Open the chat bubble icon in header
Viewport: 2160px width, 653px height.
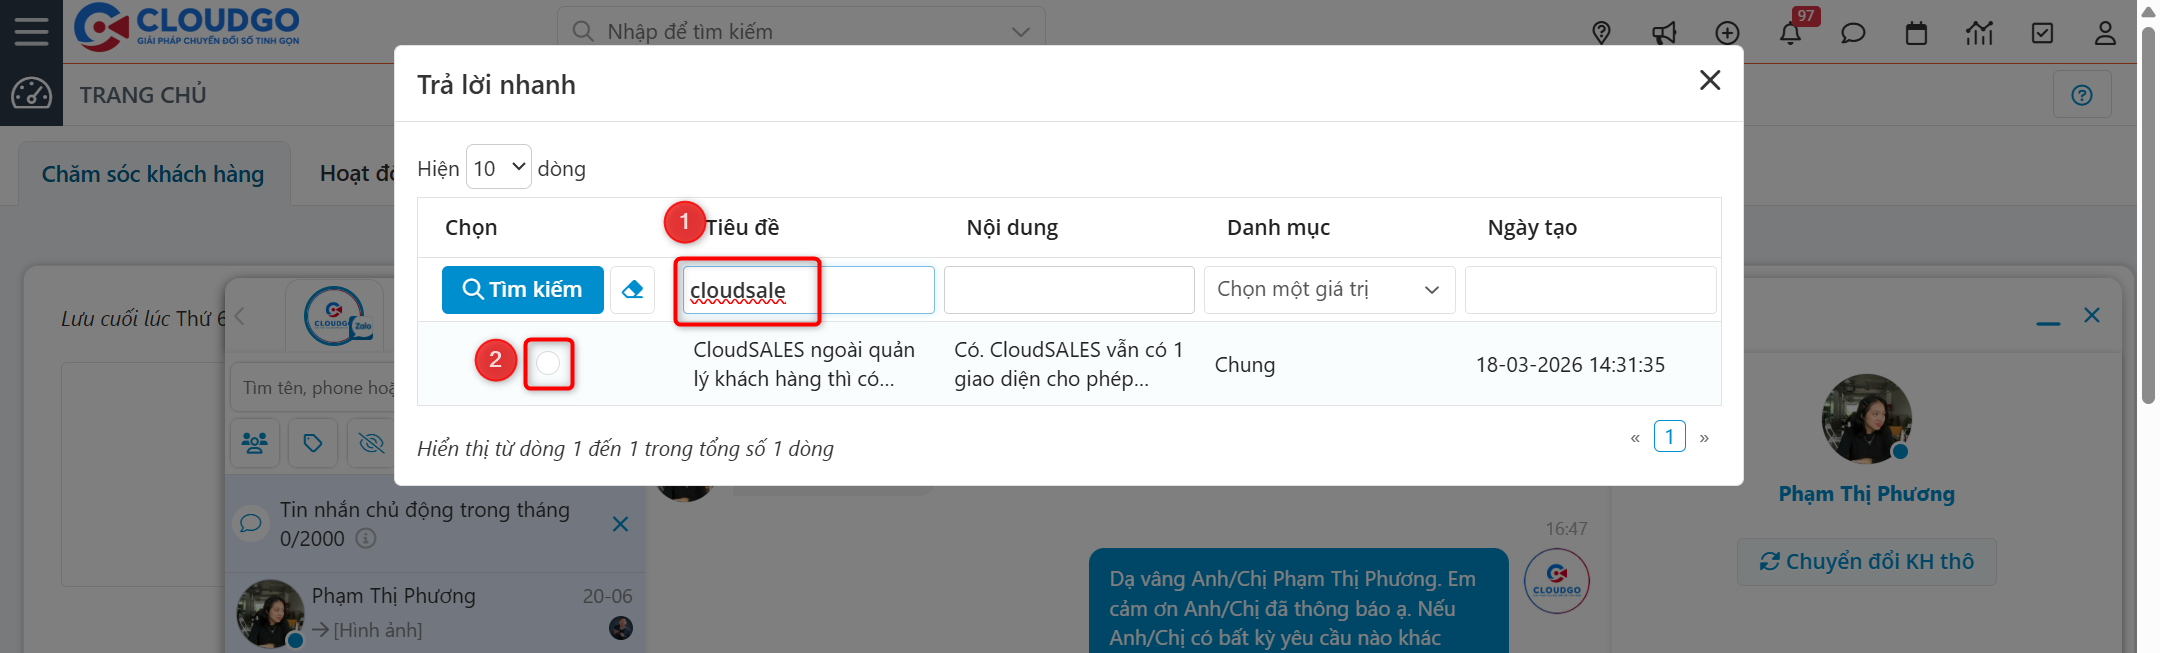point(1853,33)
